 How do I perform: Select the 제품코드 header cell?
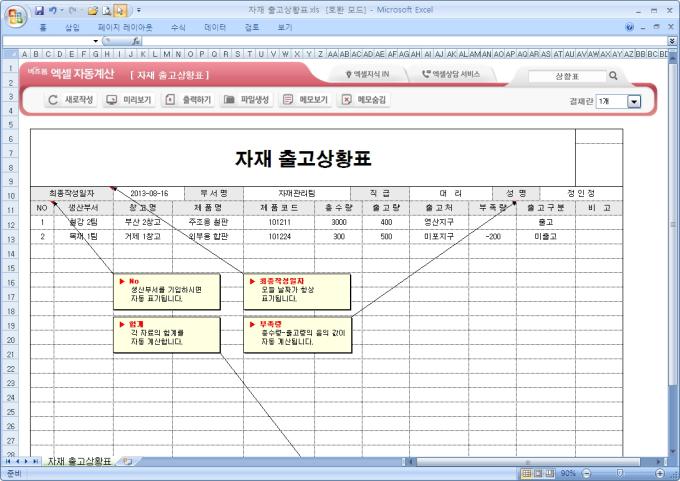click(x=279, y=208)
